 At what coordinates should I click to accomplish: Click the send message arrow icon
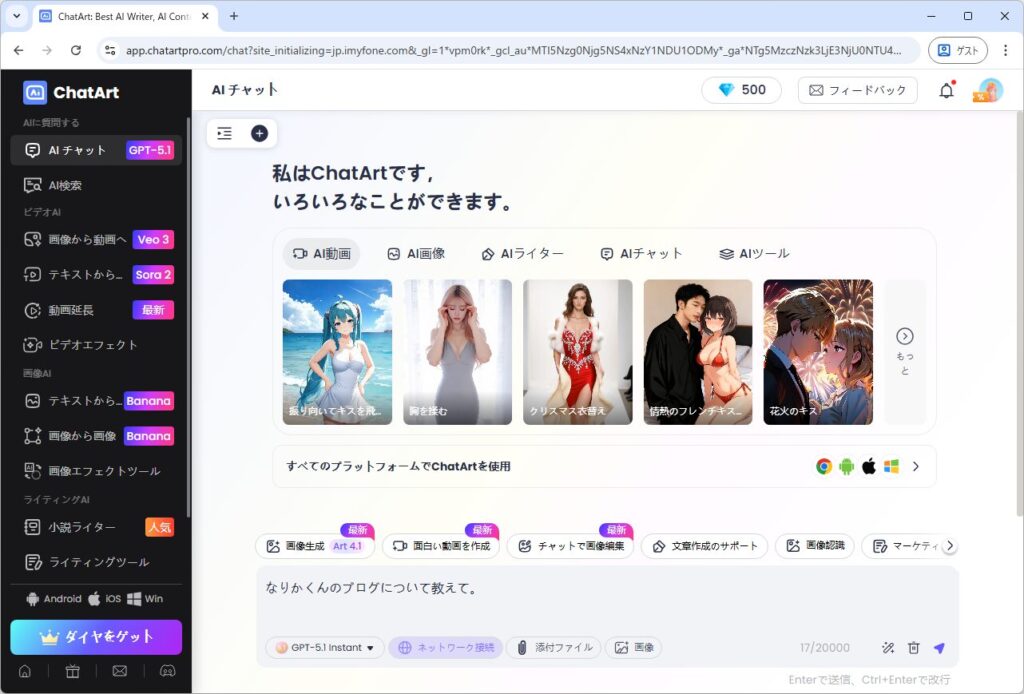point(939,648)
